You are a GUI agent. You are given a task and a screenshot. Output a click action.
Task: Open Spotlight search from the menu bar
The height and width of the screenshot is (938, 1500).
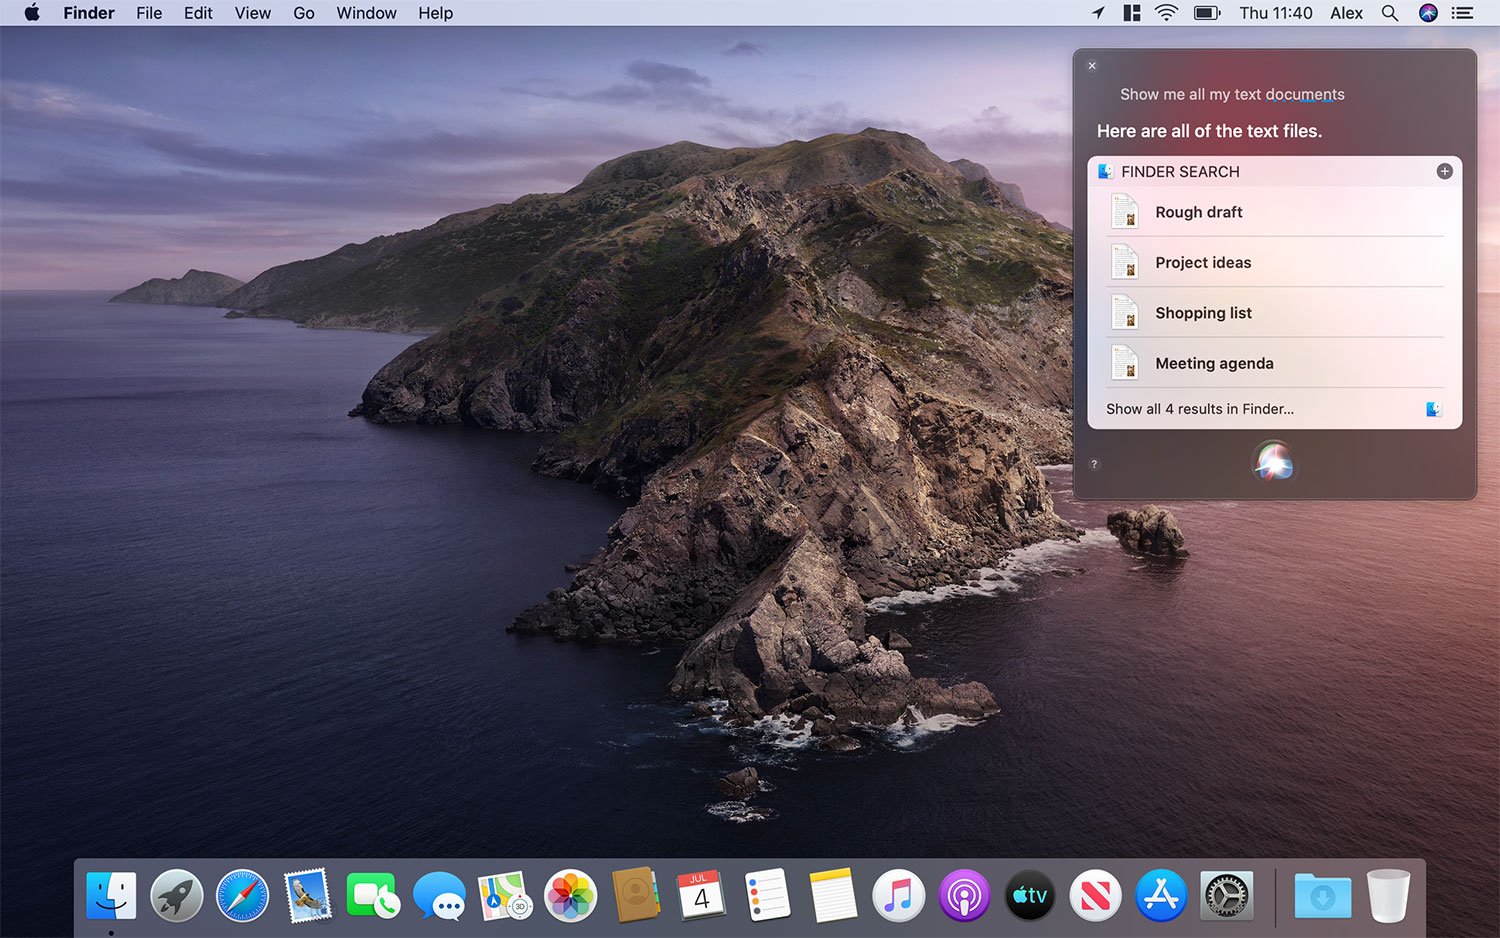pyautogui.click(x=1390, y=13)
